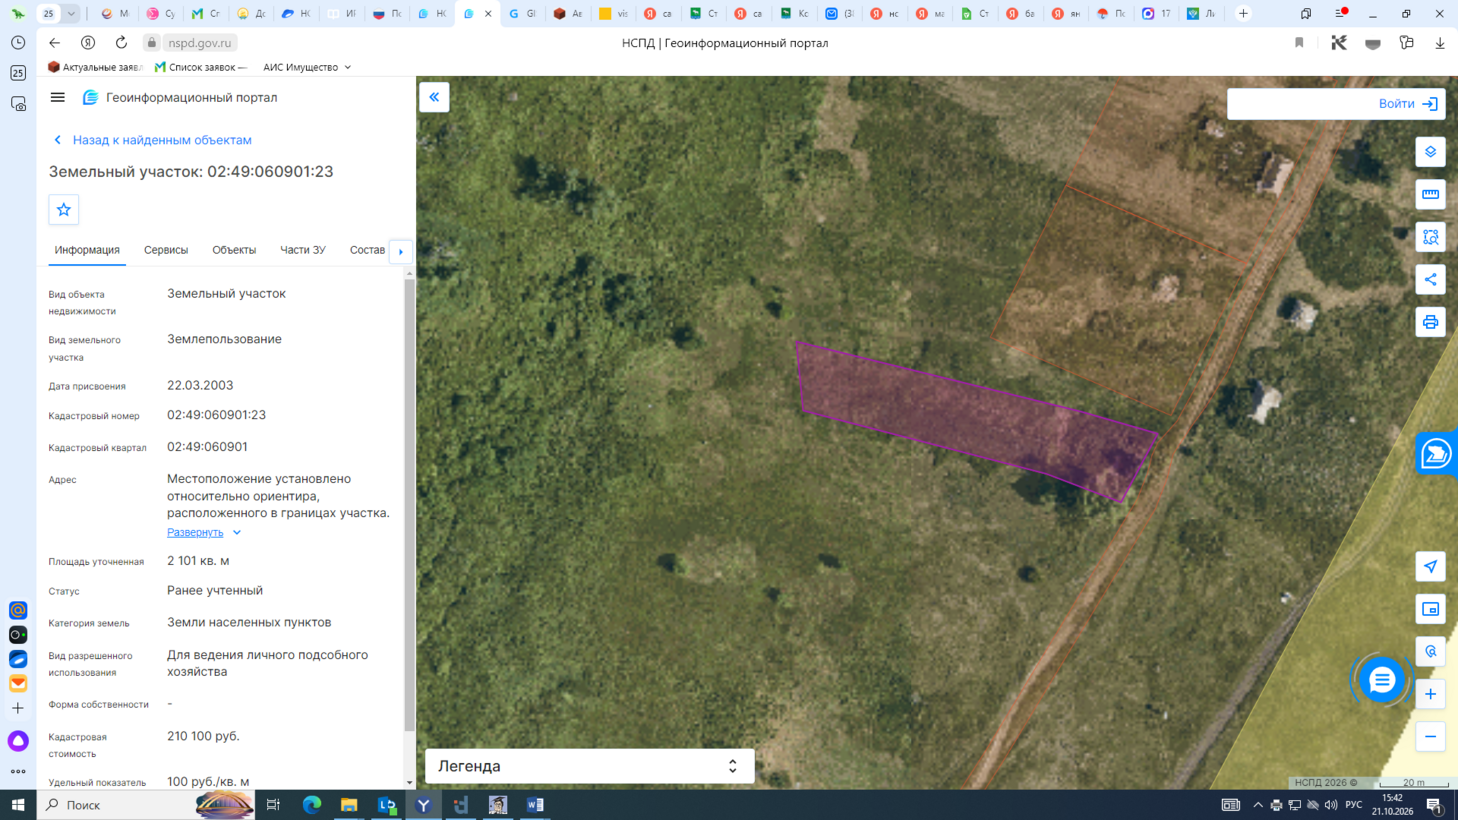1458x820 pixels.
Task: Zoom out of the map
Action: click(x=1430, y=737)
